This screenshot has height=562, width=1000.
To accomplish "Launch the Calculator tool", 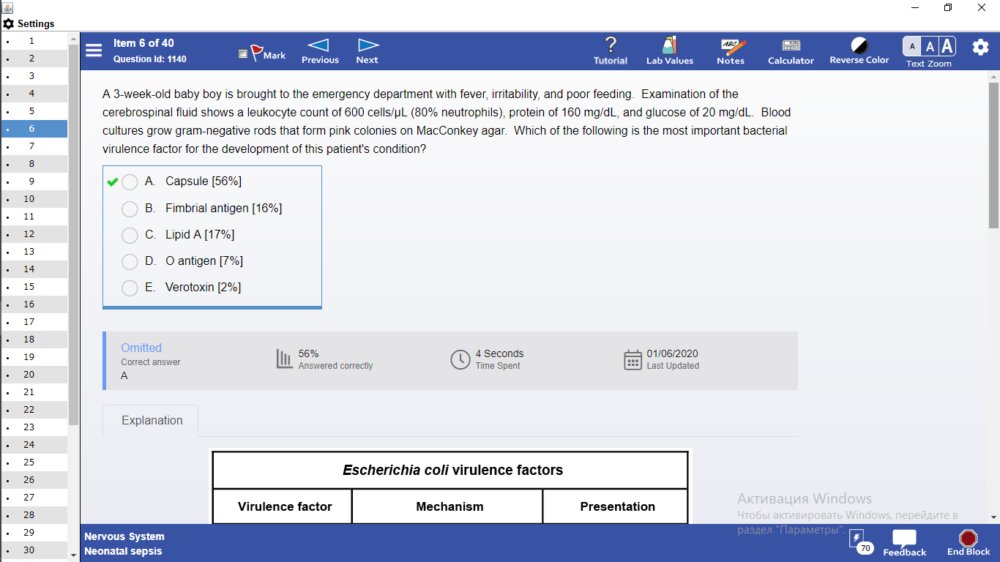I will click(x=791, y=45).
